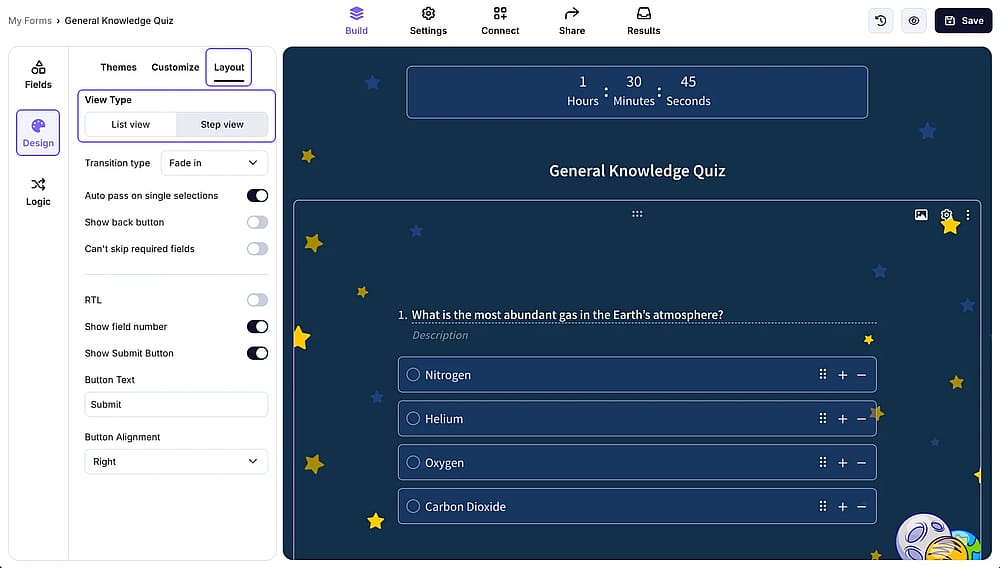Click the question image icon
The height and width of the screenshot is (568, 1000).
tap(921, 215)
